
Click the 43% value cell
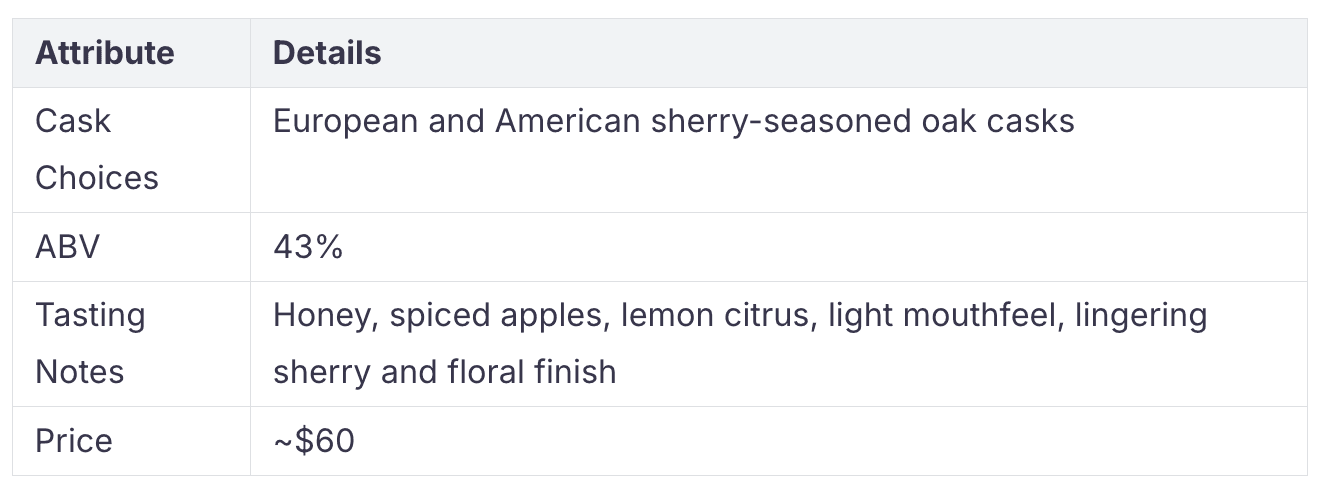tap(308, 246)
